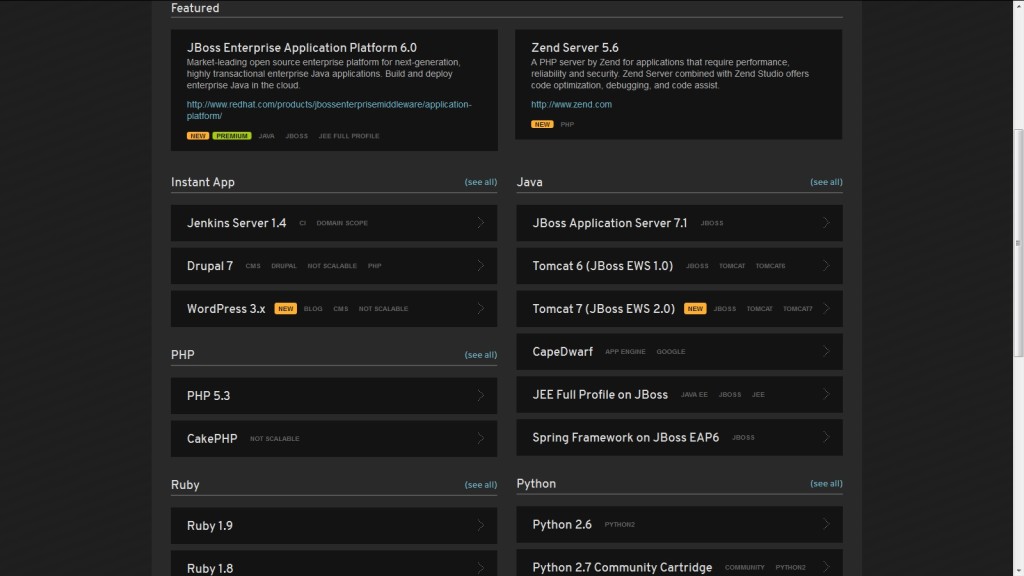Click DOMAIN SCOPE tag on Jenkins row
Screen dimensions: 1024x576
(x=342, y=223)
